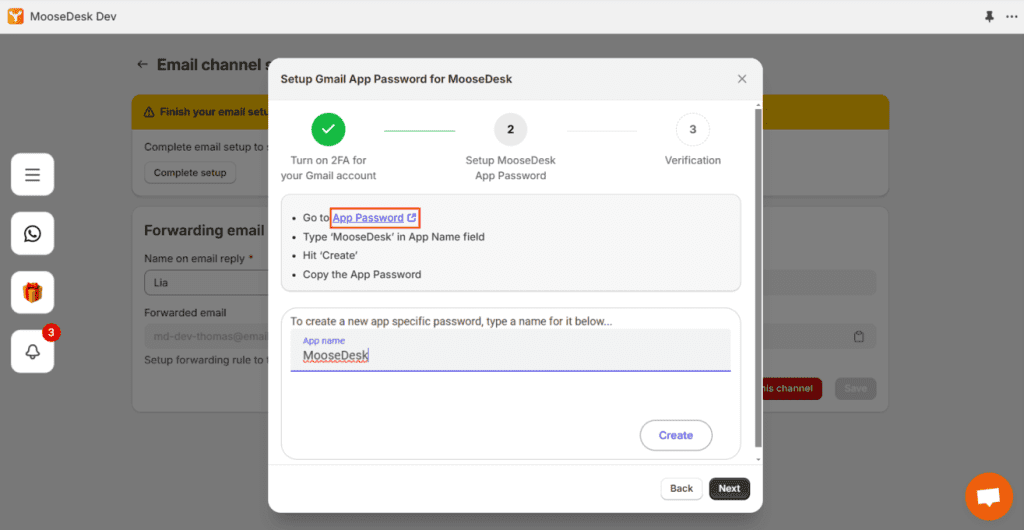
Task: Click the green completed step checkmark
Action: pyautogui.click(x=328, y=129)
